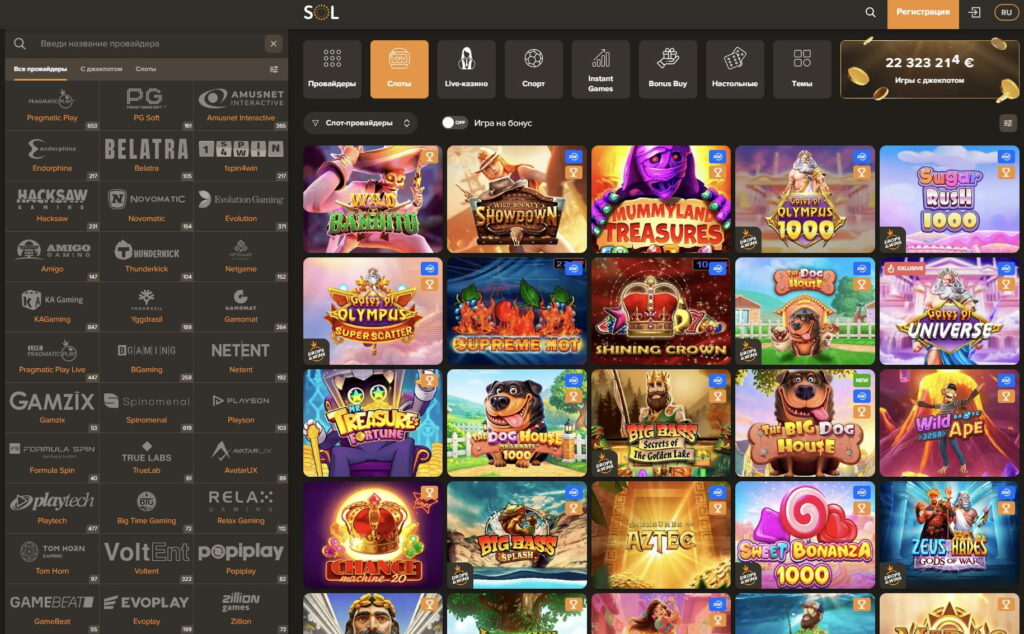Open the Mr Treasure's Fortune game

[x=372, y=423]
